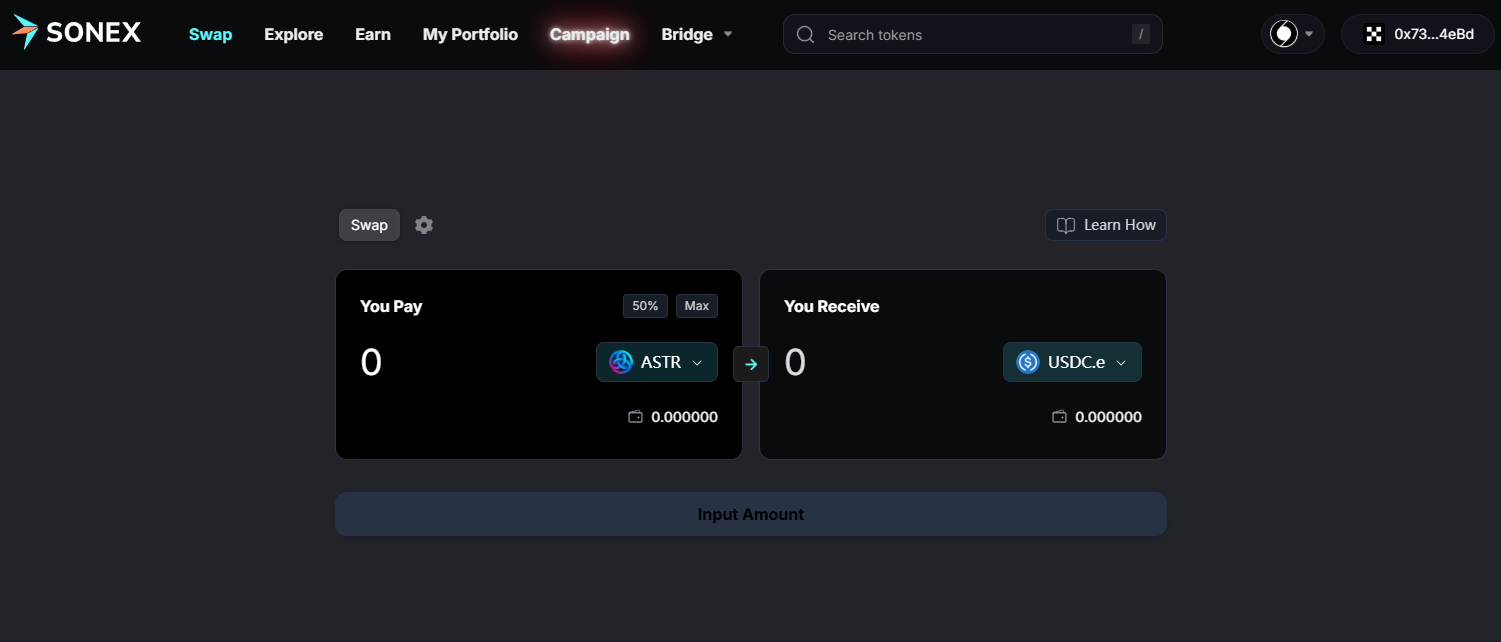Open ASTR token selector dropdown
Screen dimensions: 1501x642
(657, 362)
